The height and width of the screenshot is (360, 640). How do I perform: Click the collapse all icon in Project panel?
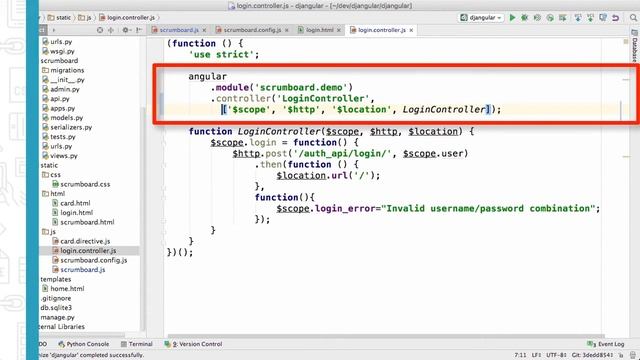pos(111,30)
